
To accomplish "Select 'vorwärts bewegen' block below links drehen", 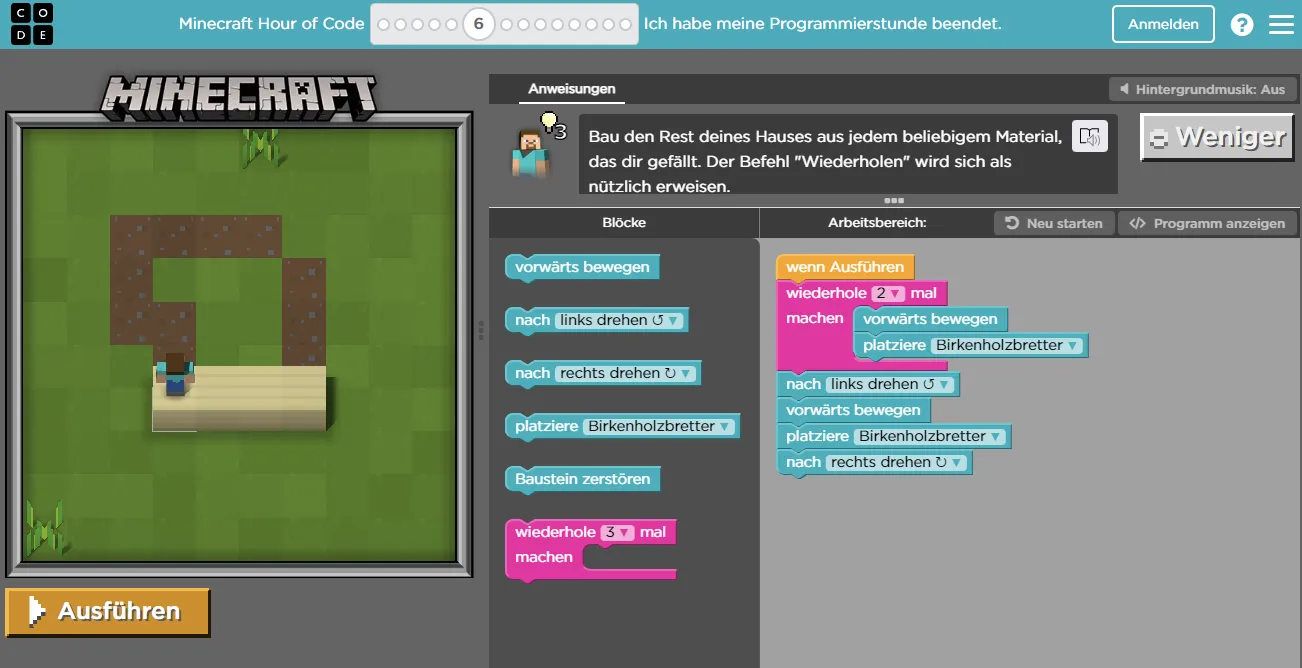I will point(853,410).
